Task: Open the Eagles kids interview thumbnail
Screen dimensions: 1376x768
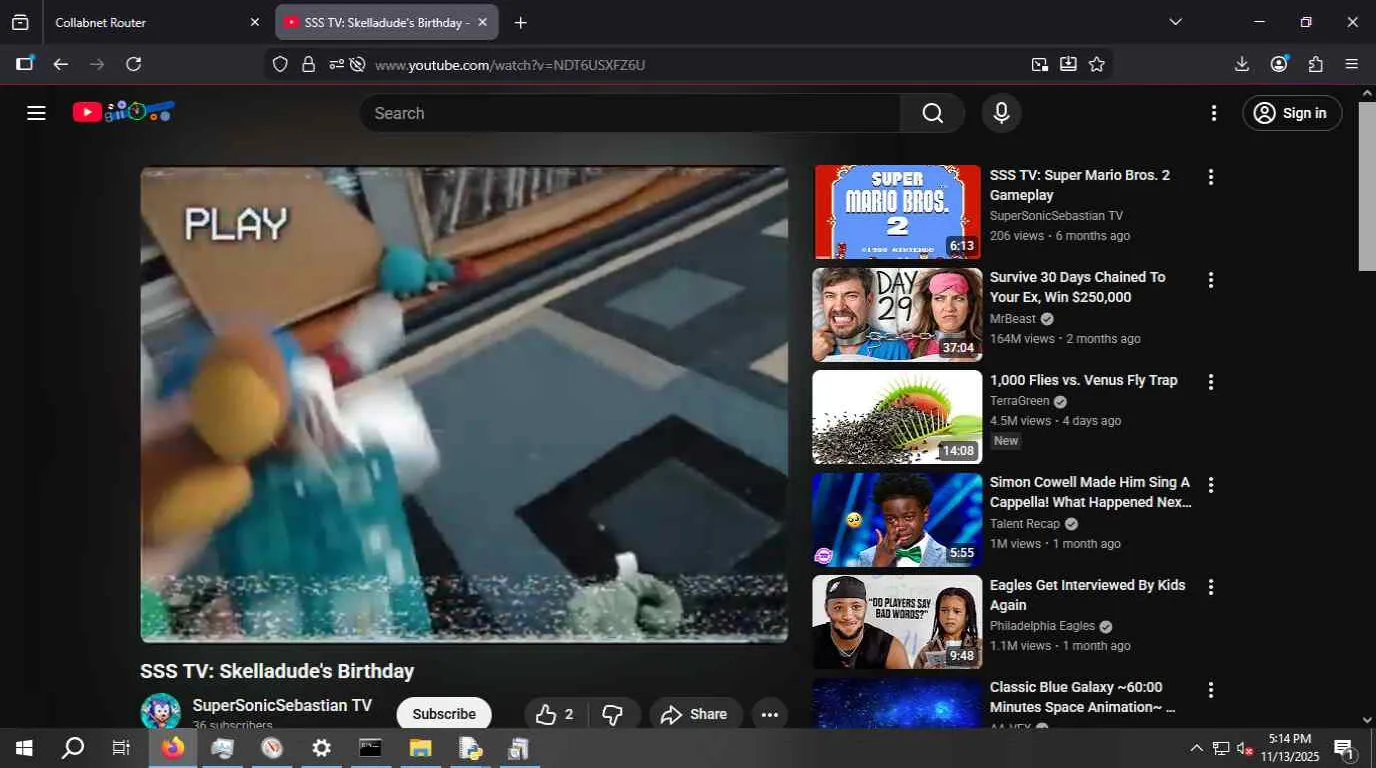Action: pyautogui.click(x=897, y=622)
